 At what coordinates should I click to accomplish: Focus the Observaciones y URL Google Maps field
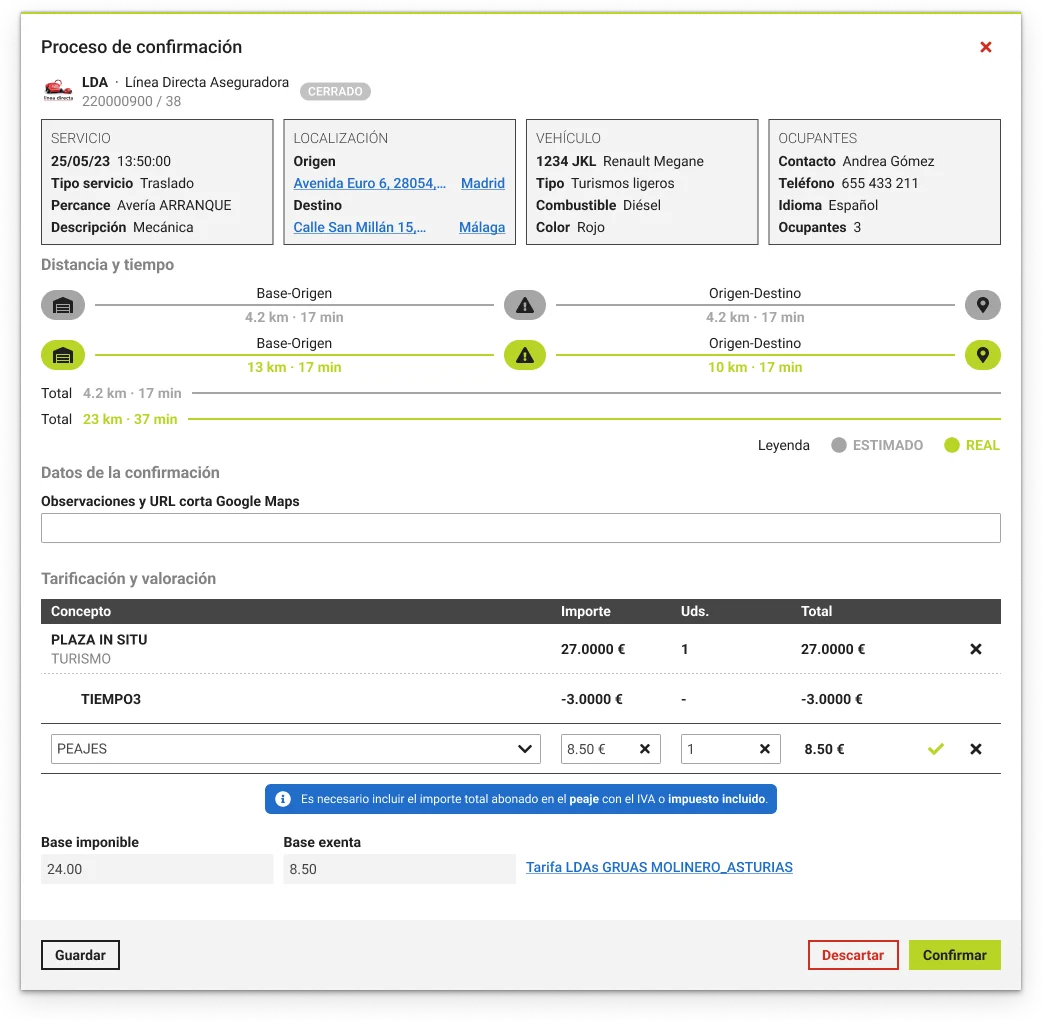coord(521,528)
